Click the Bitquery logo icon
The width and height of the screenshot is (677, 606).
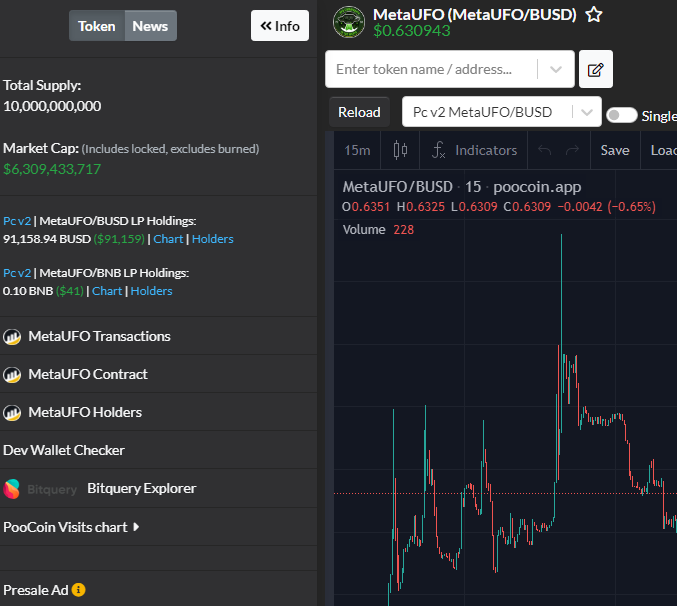tap(12, 489)
